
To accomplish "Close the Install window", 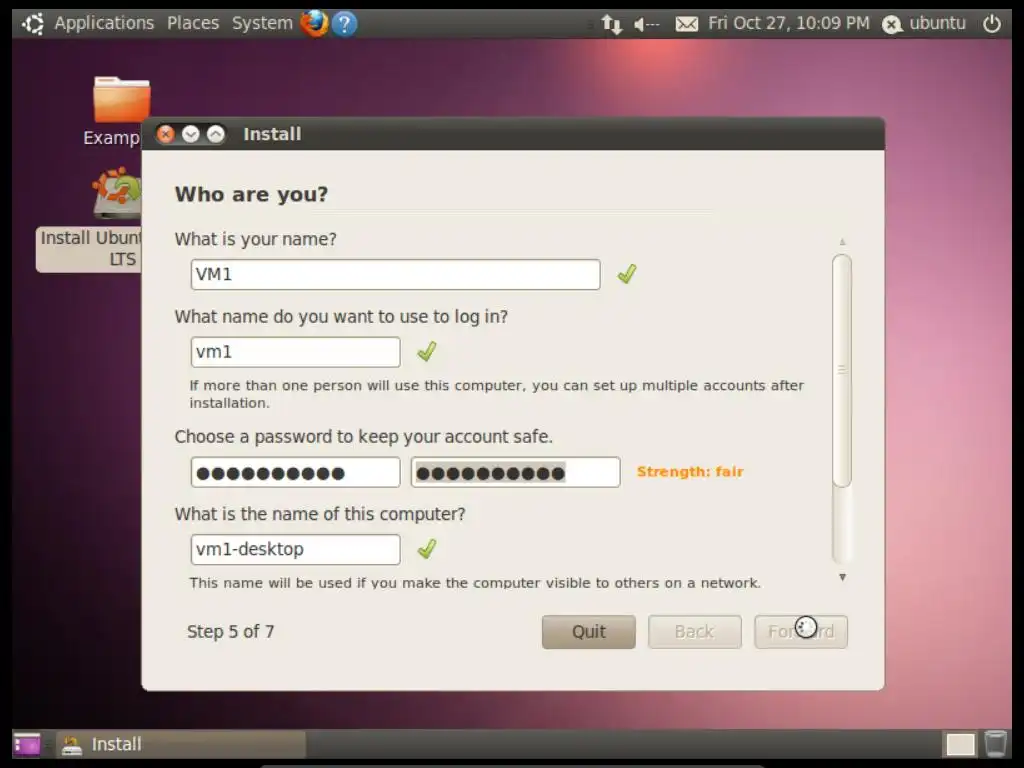I will coord(166,134).
